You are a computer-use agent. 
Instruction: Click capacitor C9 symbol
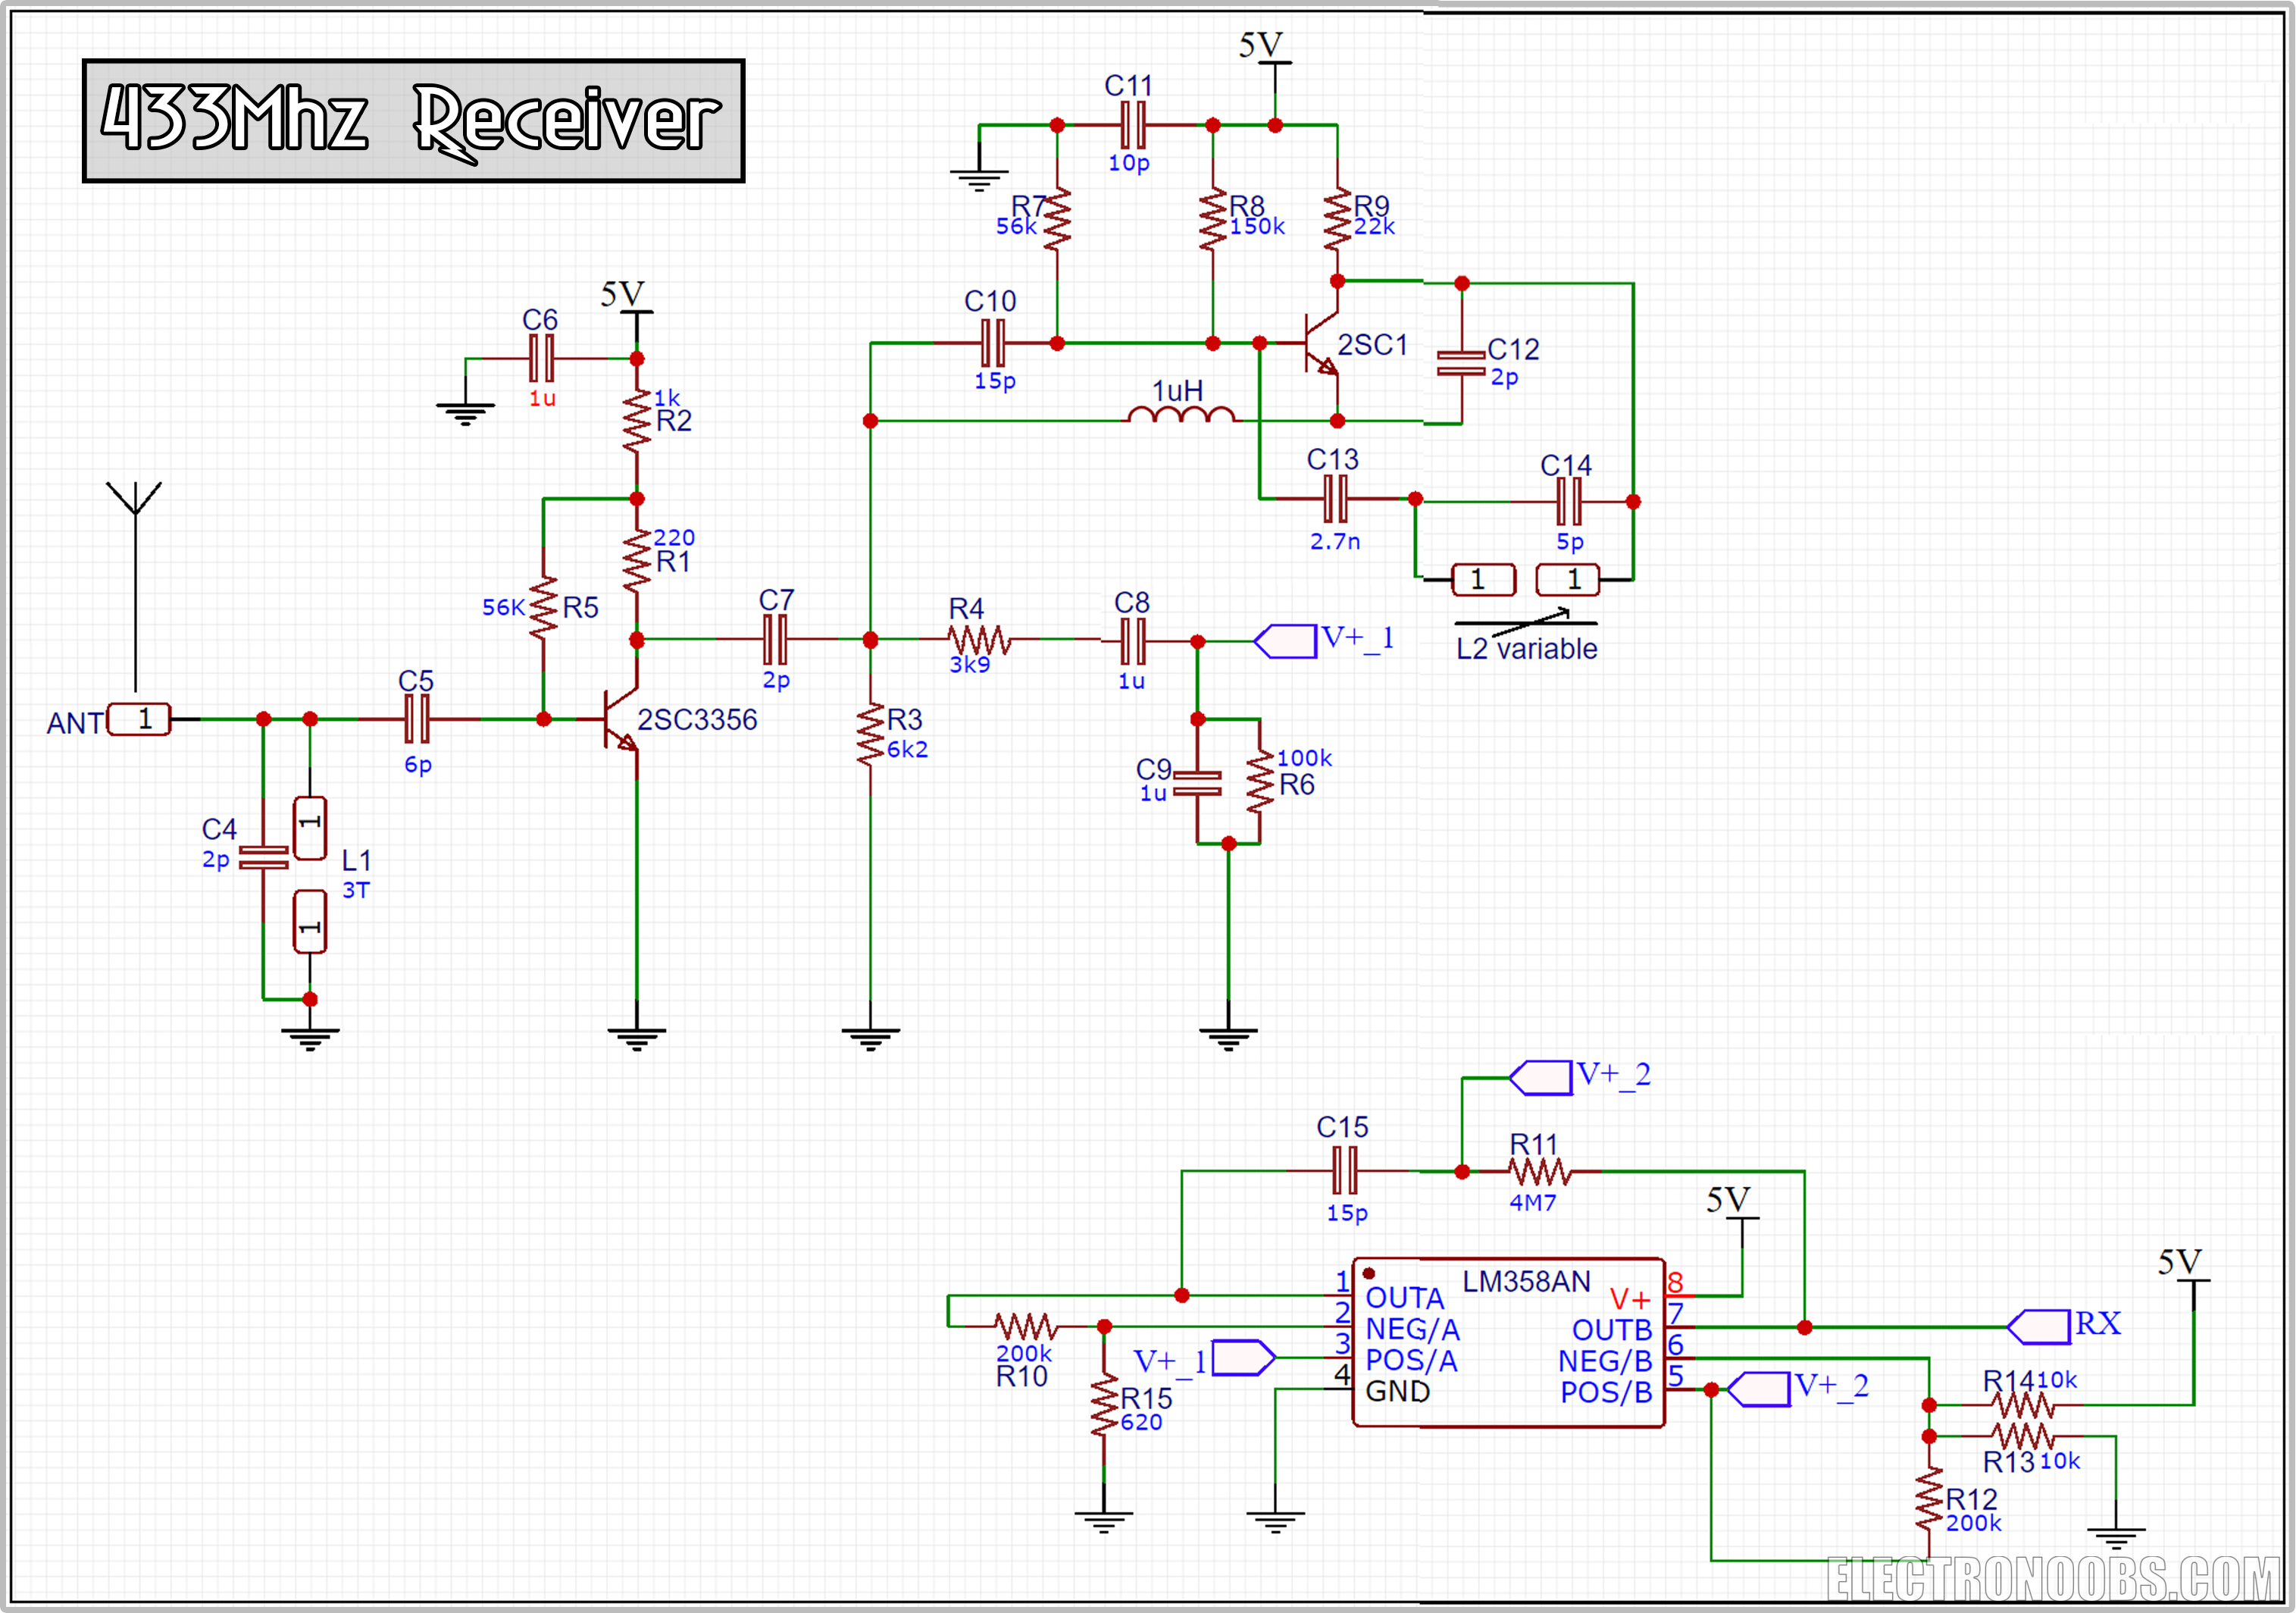point(1197,783)
